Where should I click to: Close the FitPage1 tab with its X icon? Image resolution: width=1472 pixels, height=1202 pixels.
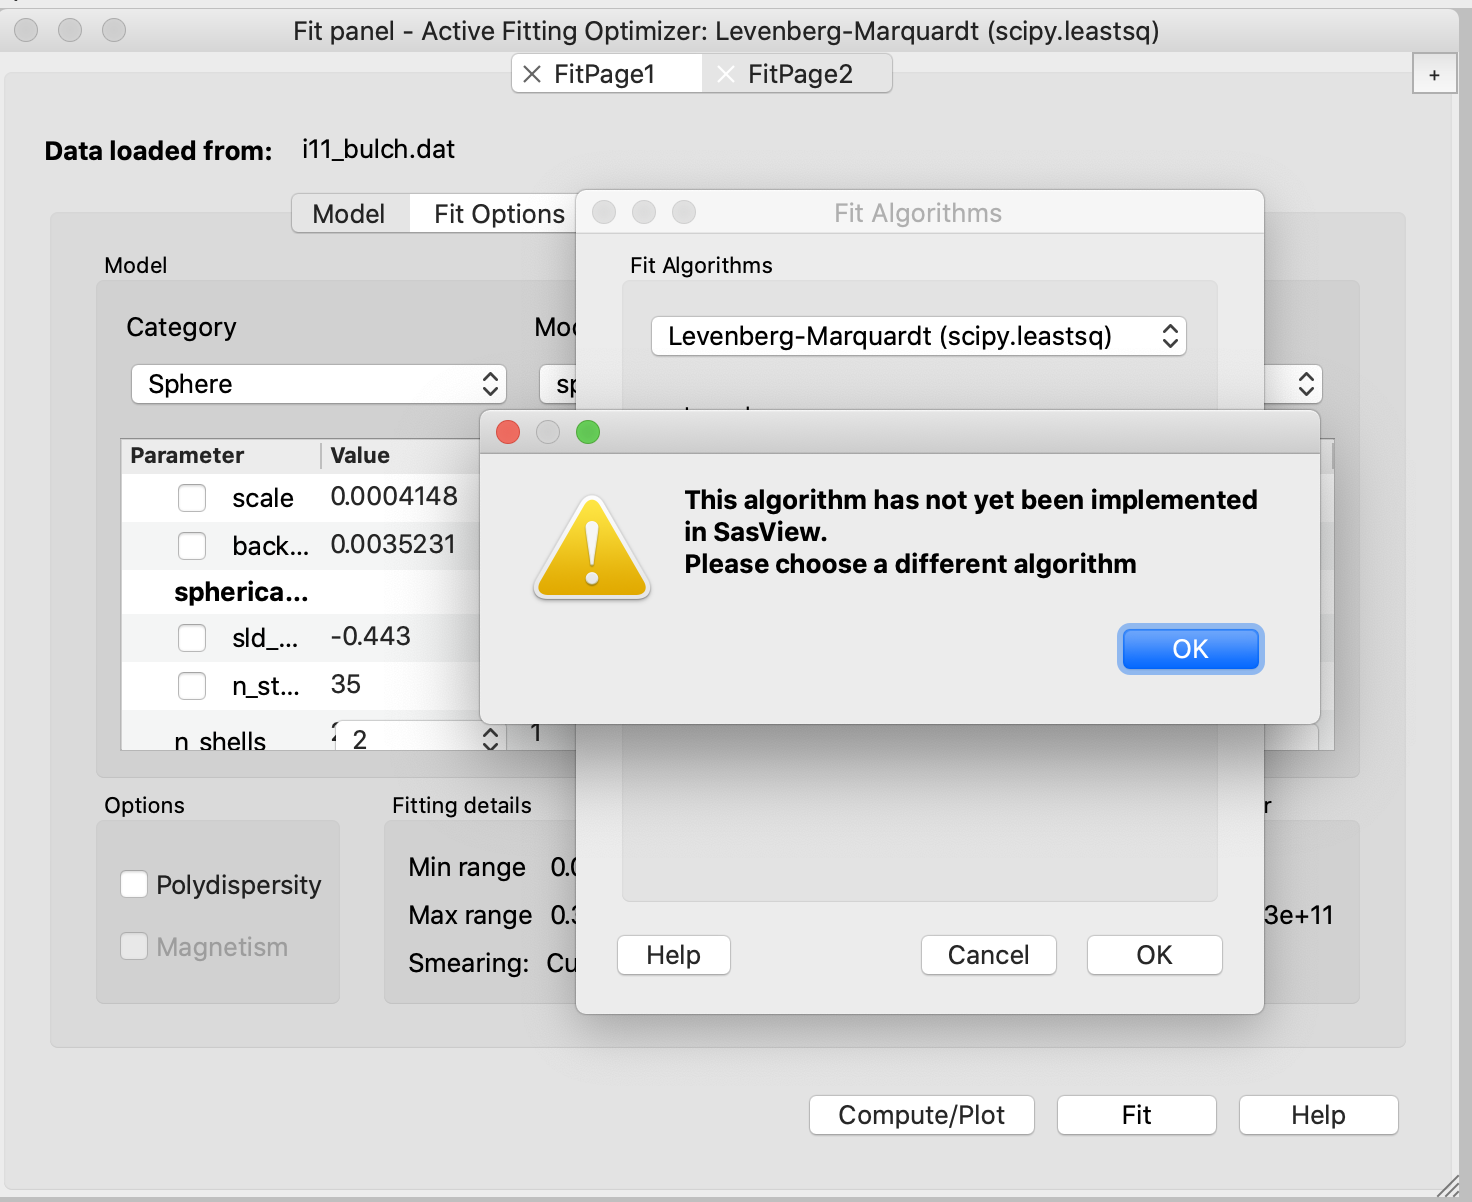pos(530,73)
